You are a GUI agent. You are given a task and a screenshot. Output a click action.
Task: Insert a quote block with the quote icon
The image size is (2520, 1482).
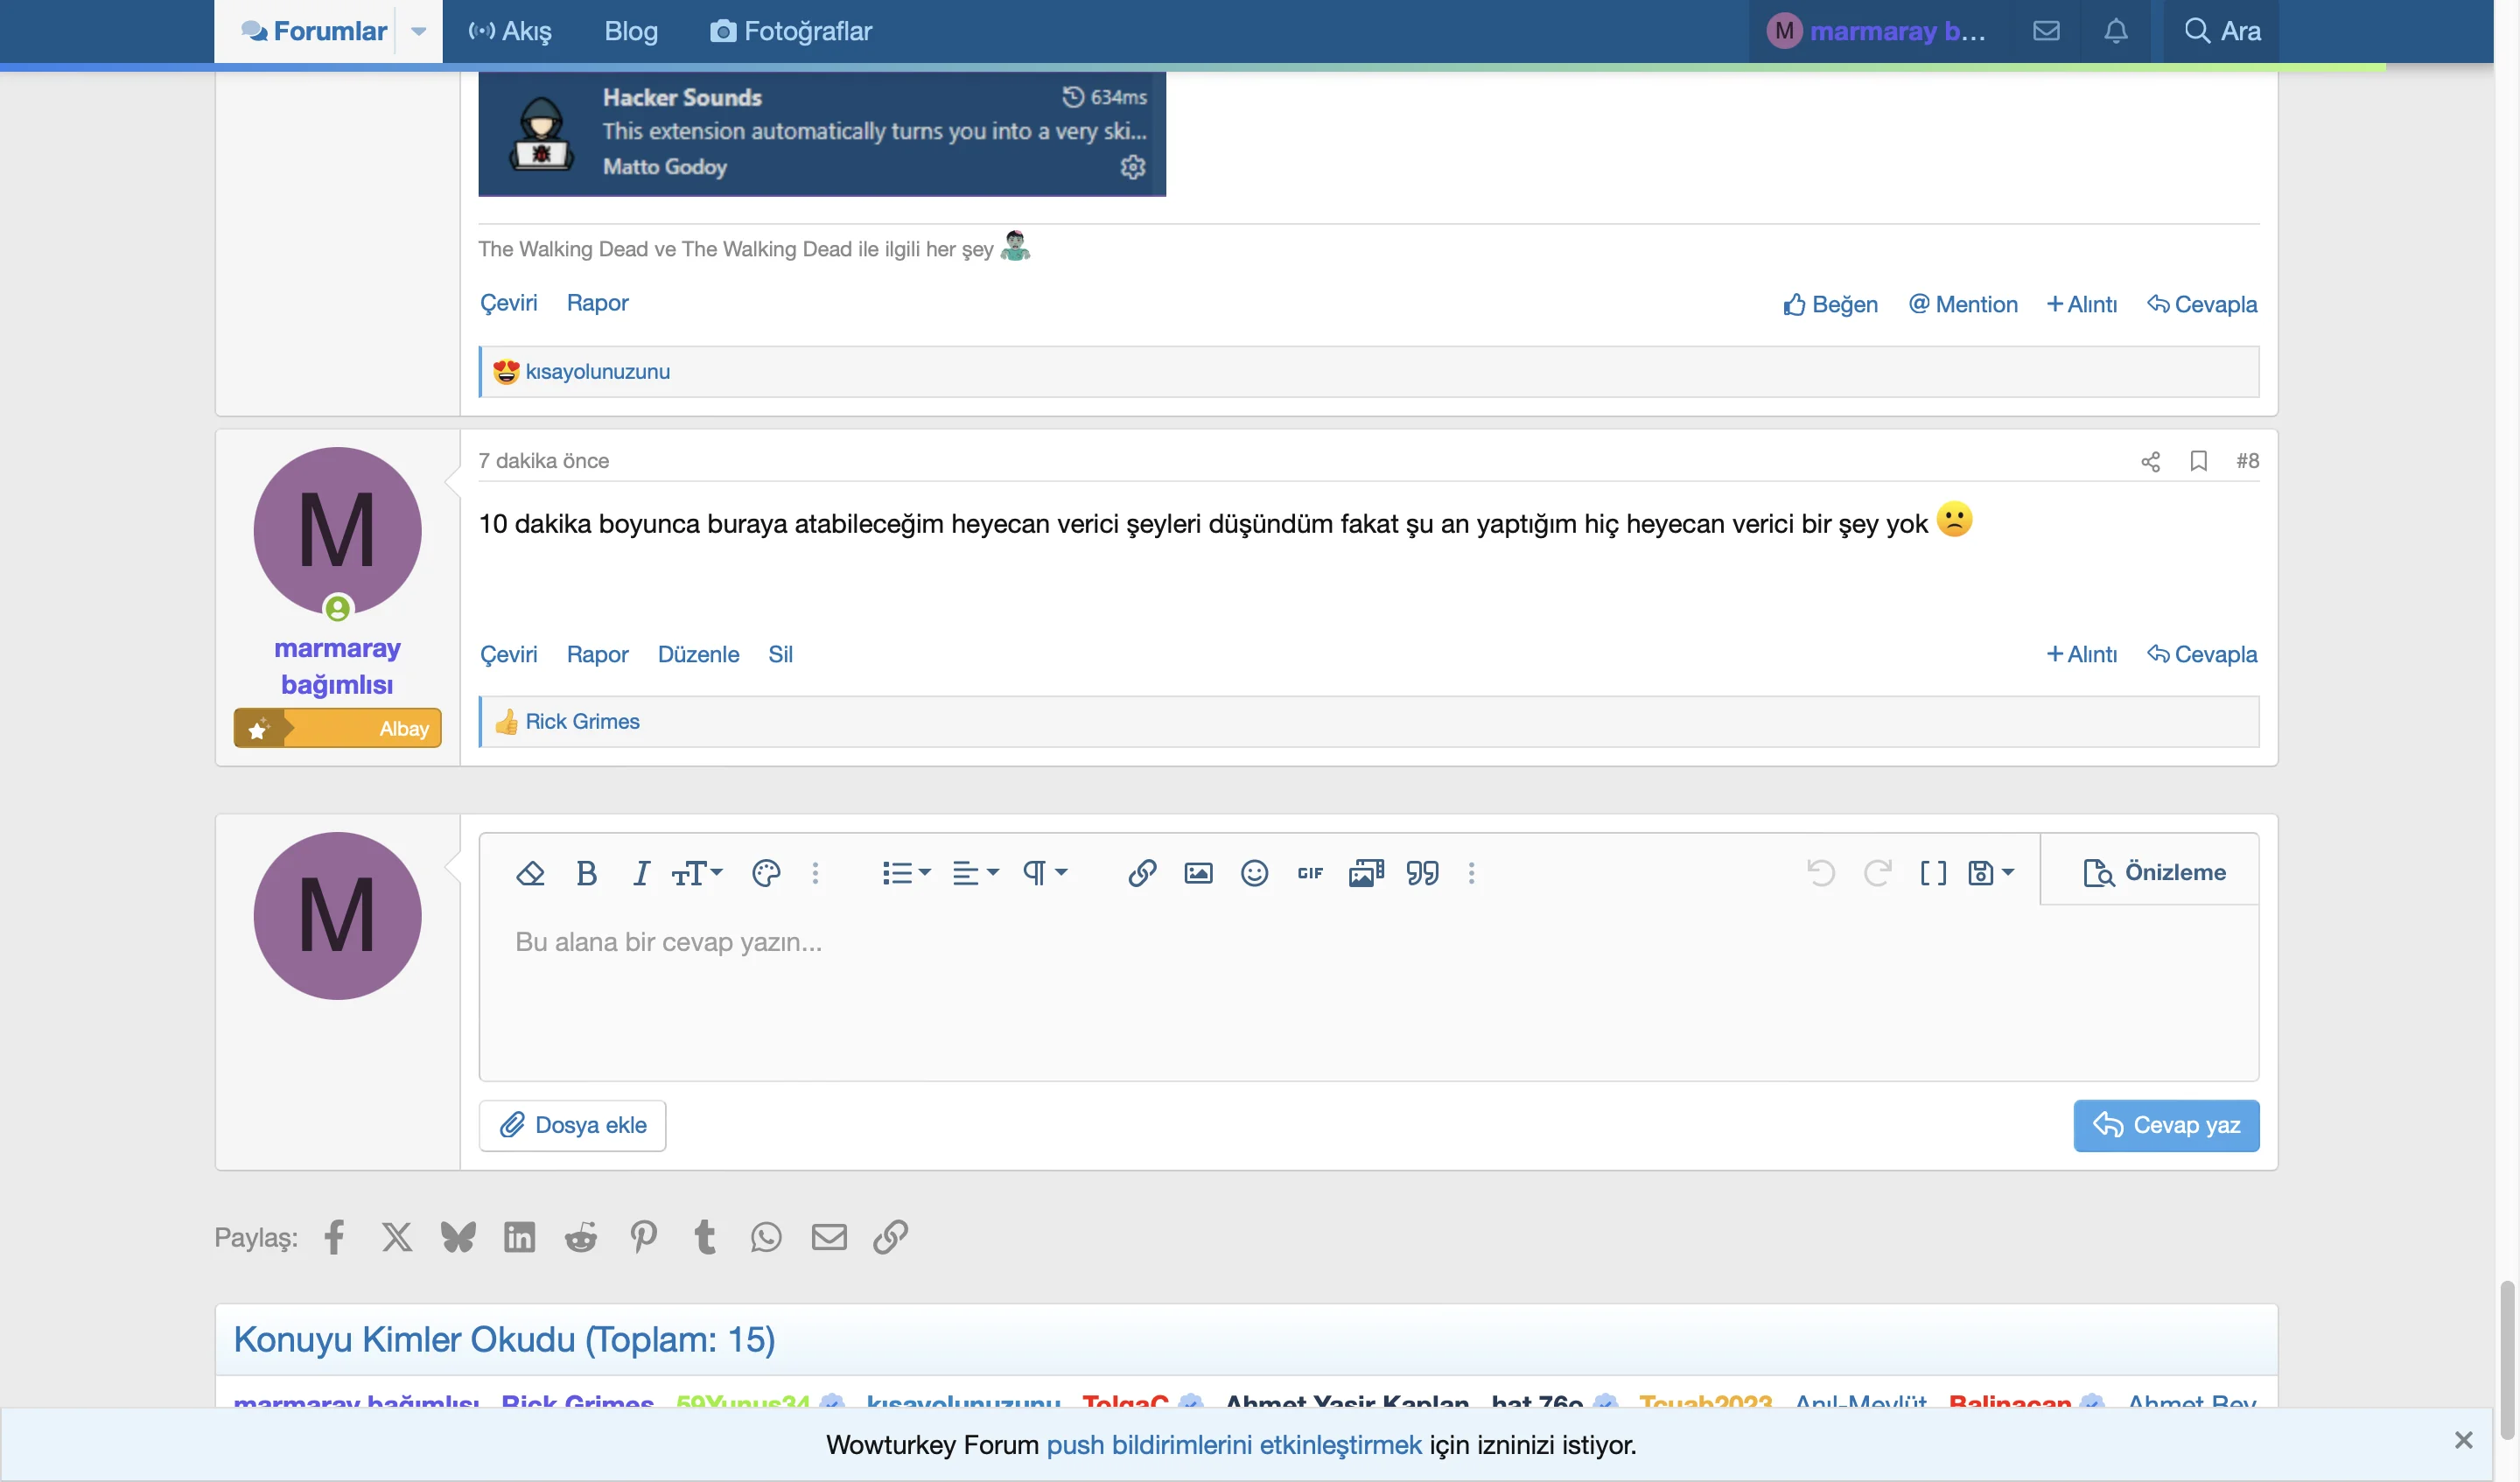tap(1422, 873)
